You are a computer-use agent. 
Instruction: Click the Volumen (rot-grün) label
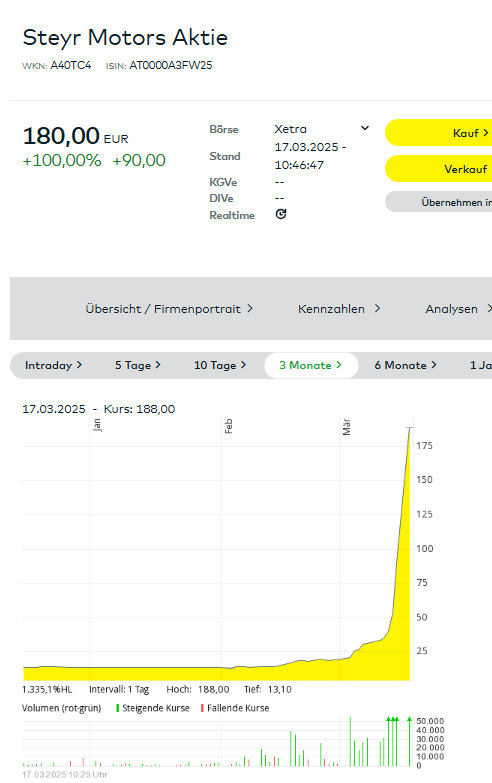click(x=61, y=708)
